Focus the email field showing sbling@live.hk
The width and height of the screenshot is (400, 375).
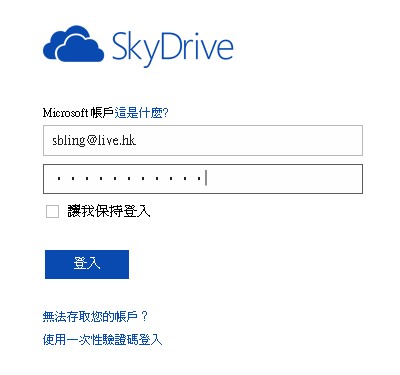(203, 140)
